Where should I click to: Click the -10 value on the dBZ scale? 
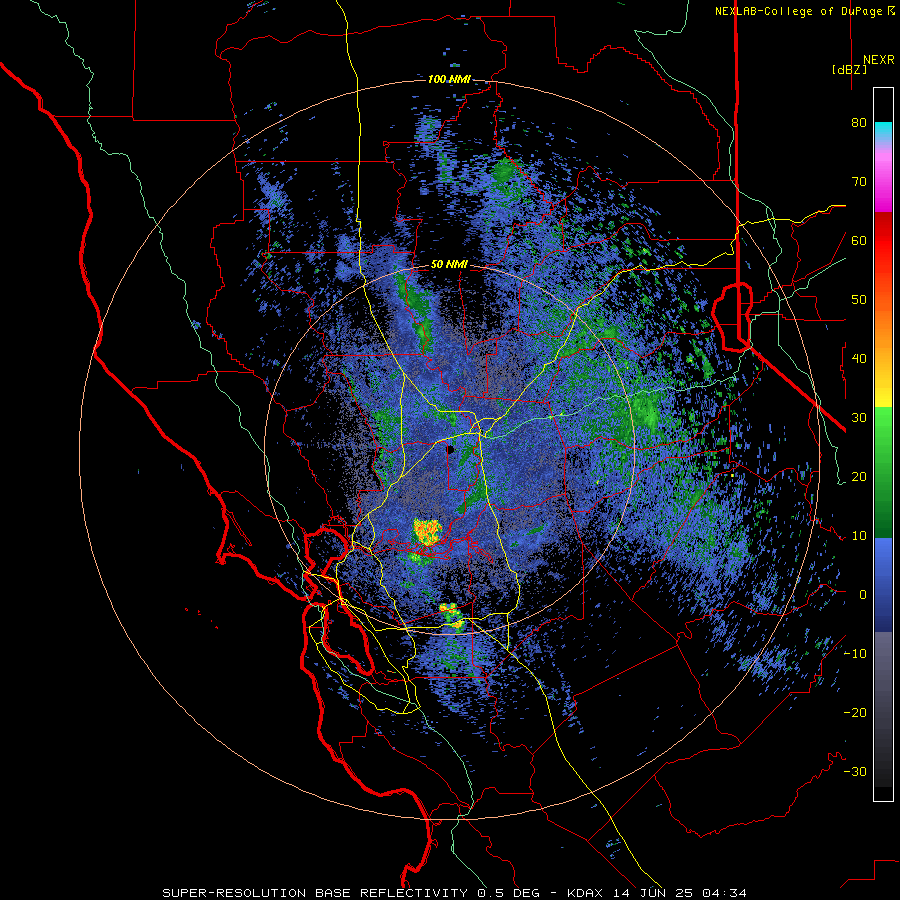[855, 653]
